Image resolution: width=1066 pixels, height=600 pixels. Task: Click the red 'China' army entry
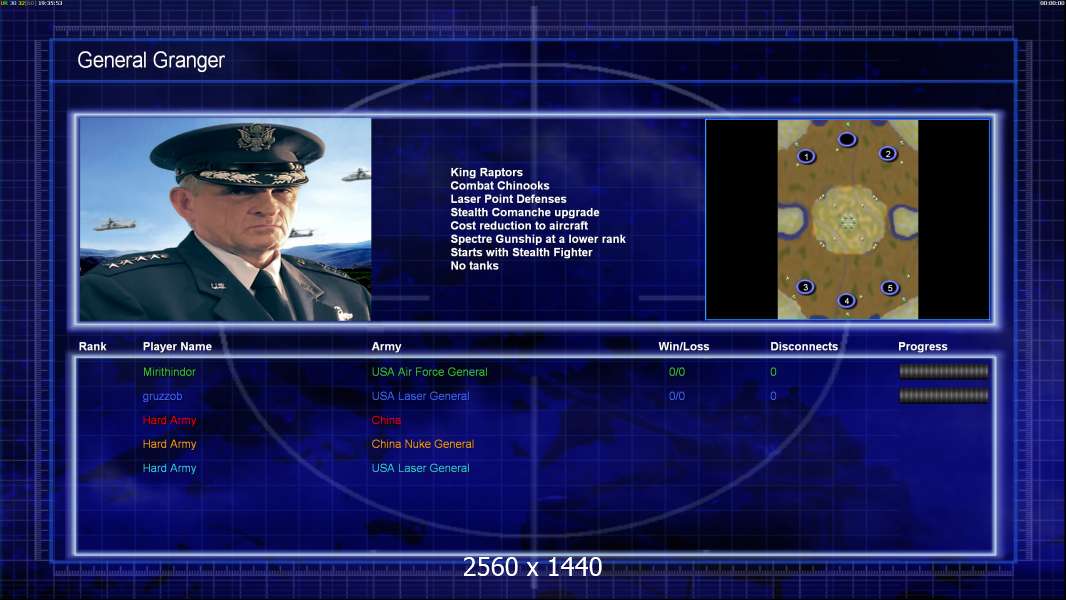(386, 420)
